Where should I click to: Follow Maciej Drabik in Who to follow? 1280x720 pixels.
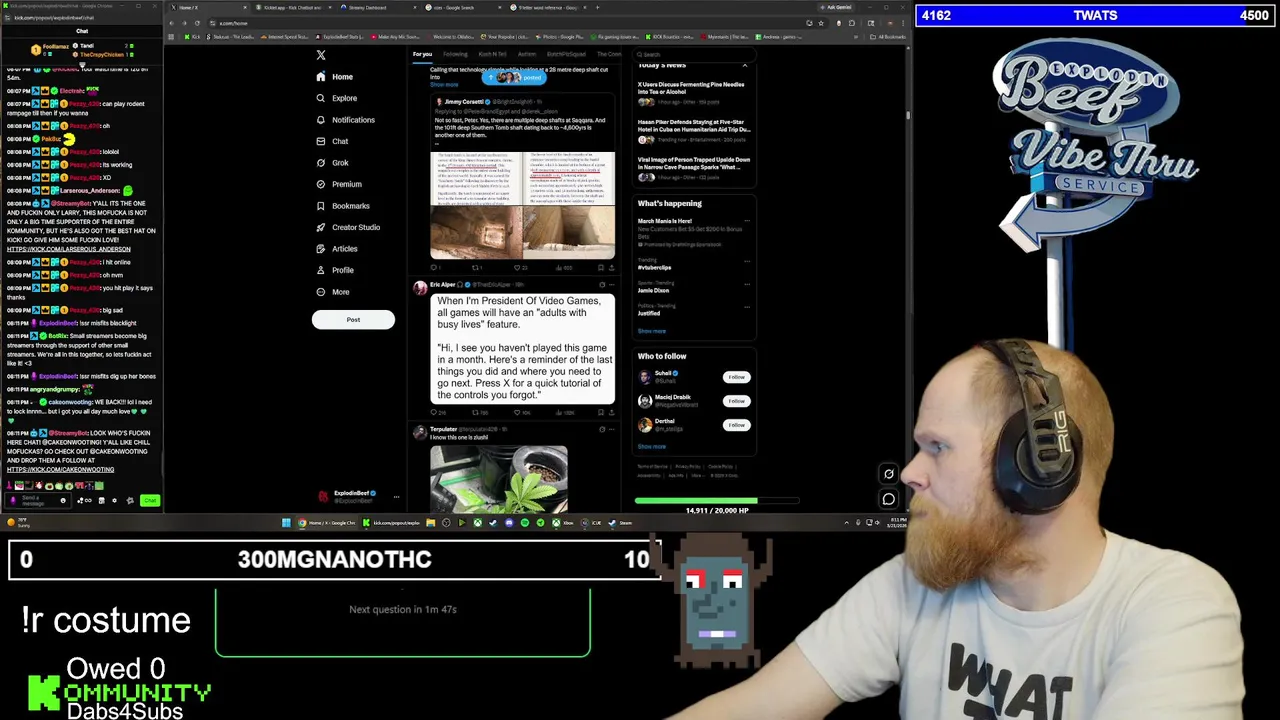click(x=736, y=401)
